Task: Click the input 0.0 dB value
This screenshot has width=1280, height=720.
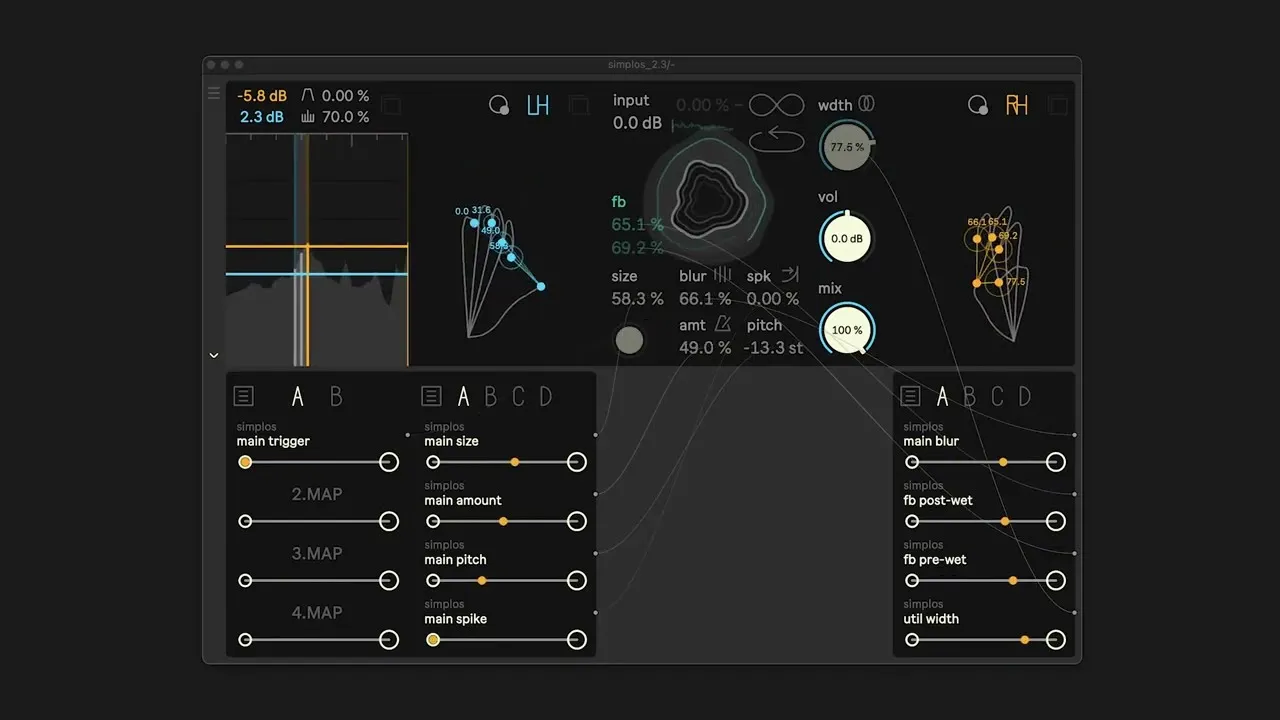Action: (638, 123)
